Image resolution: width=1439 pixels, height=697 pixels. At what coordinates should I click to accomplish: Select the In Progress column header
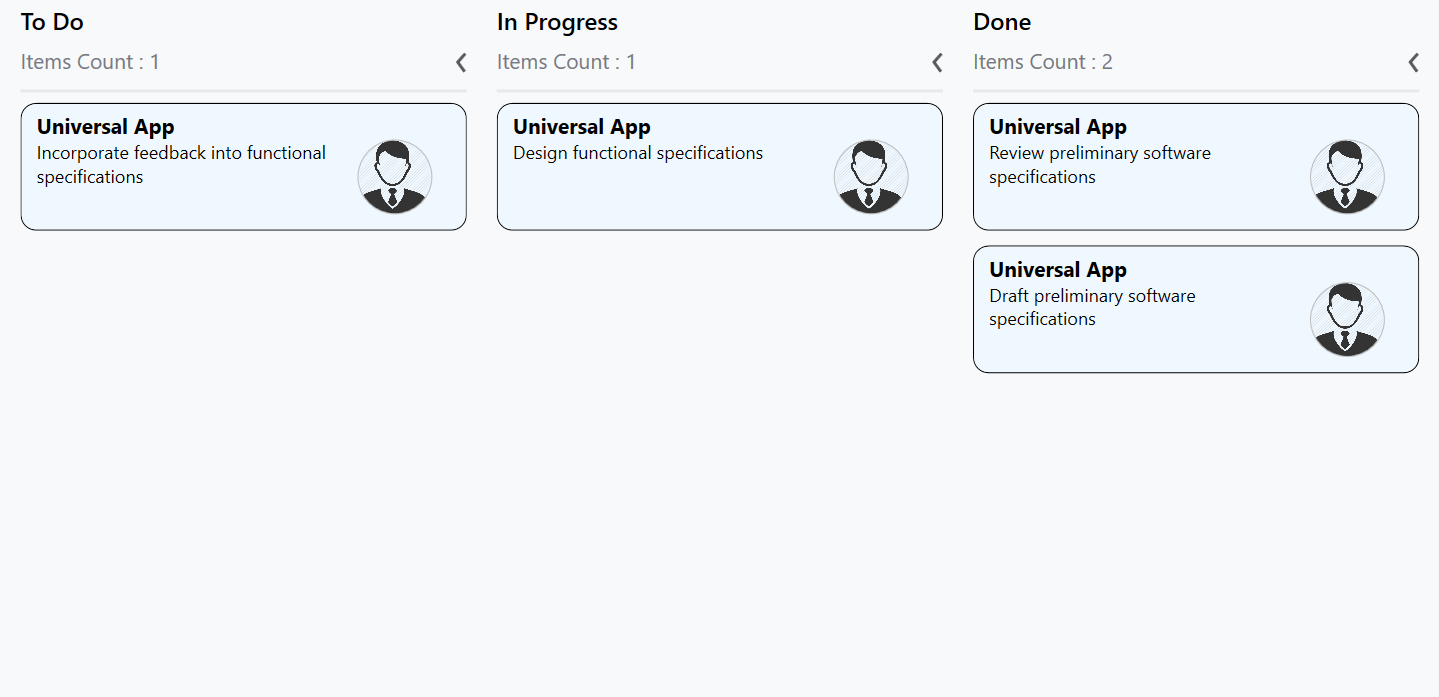[557, 22]
